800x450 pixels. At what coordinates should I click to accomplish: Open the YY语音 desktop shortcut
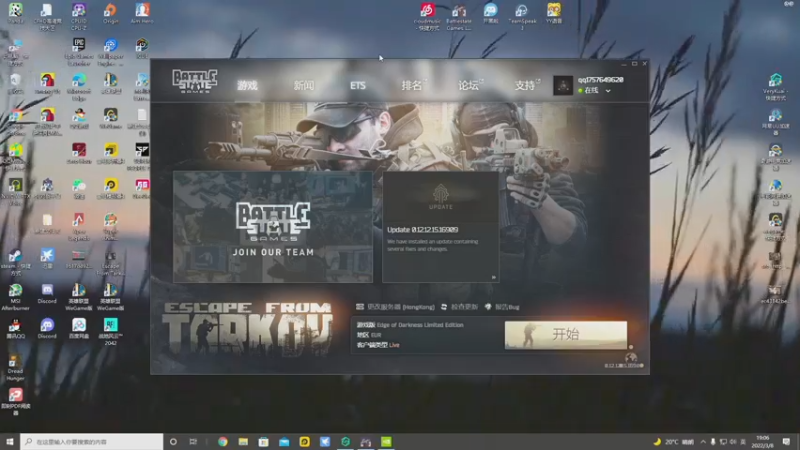554,14
